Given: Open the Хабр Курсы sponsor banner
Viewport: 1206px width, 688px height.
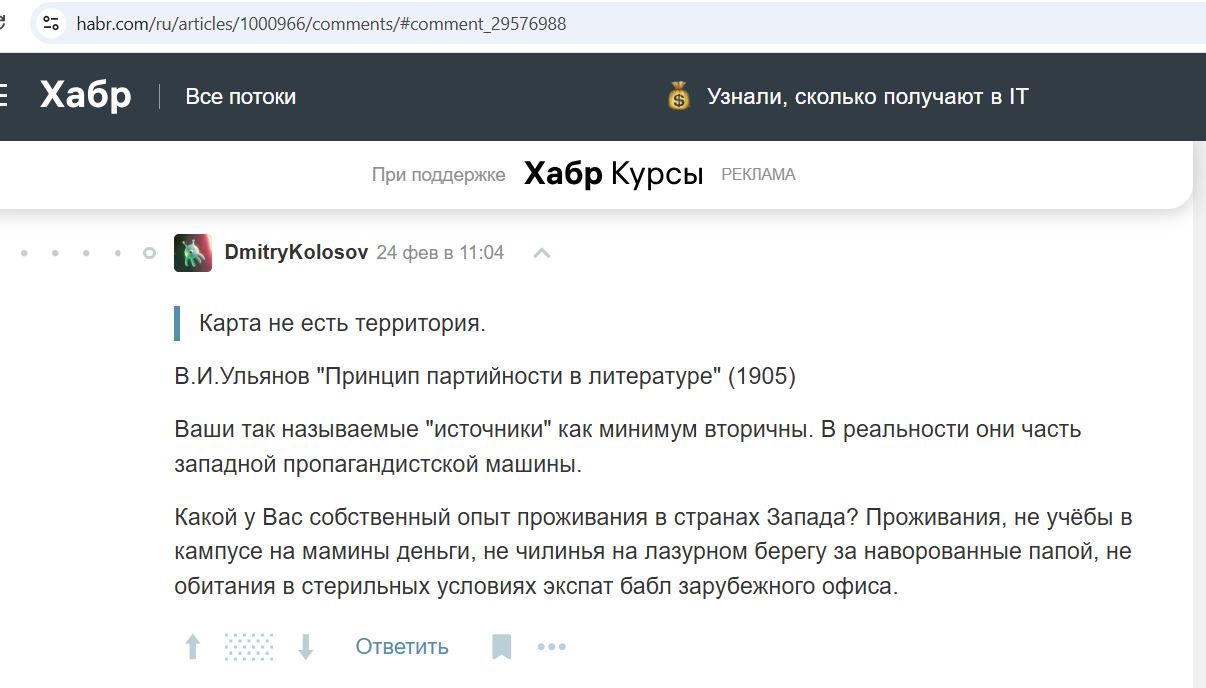Looking at the screenshot, I should coord(613,174).
